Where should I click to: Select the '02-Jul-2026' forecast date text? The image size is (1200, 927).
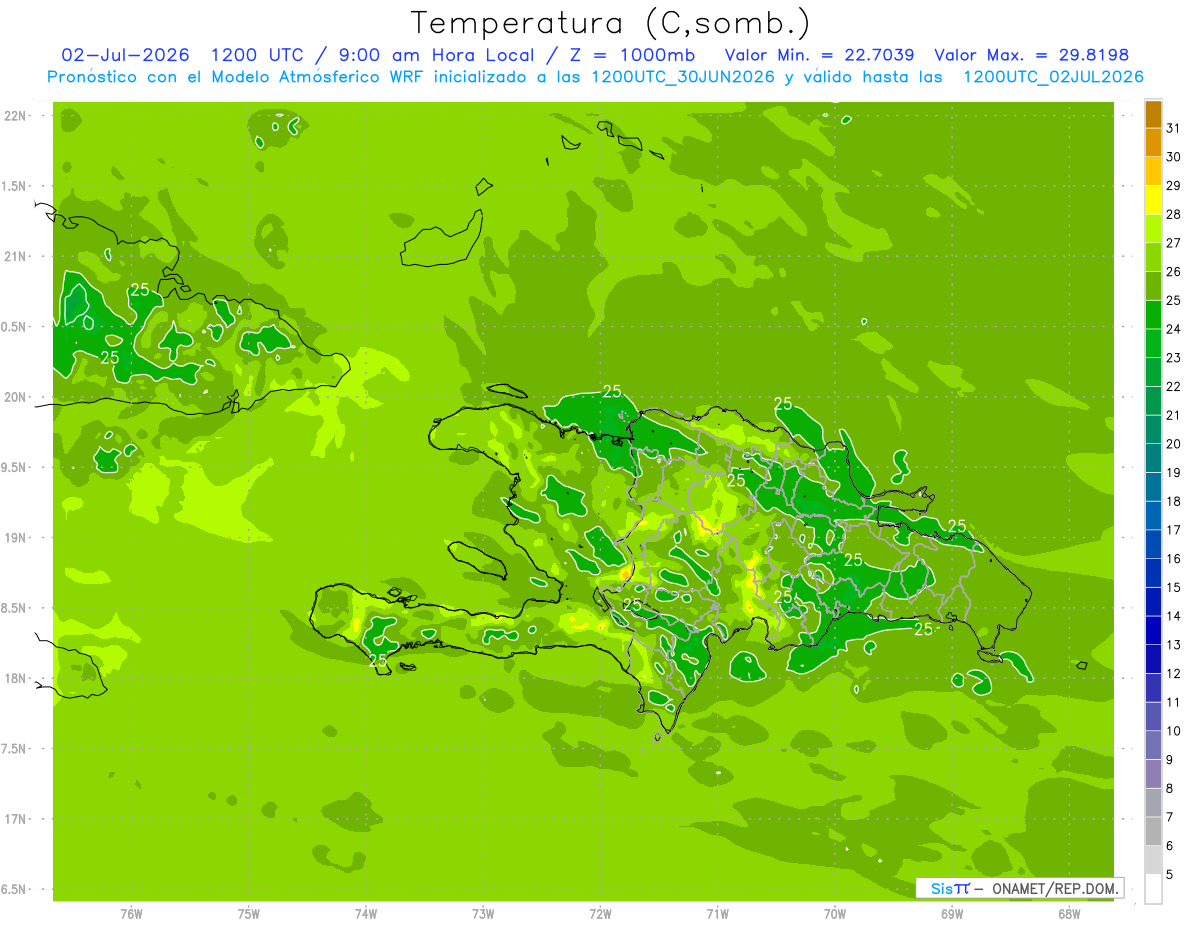click(x=126, y=55)
